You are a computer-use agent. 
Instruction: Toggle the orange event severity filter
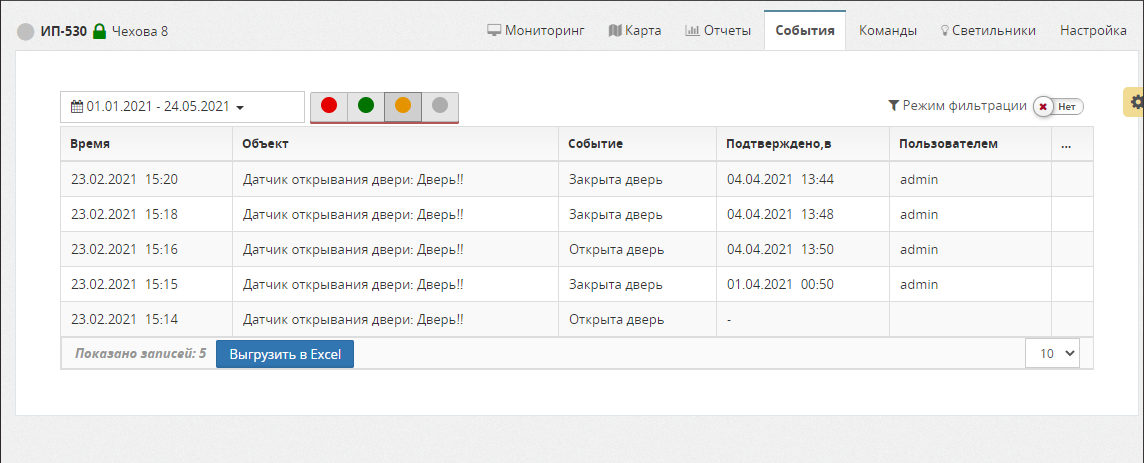point(403,106)
